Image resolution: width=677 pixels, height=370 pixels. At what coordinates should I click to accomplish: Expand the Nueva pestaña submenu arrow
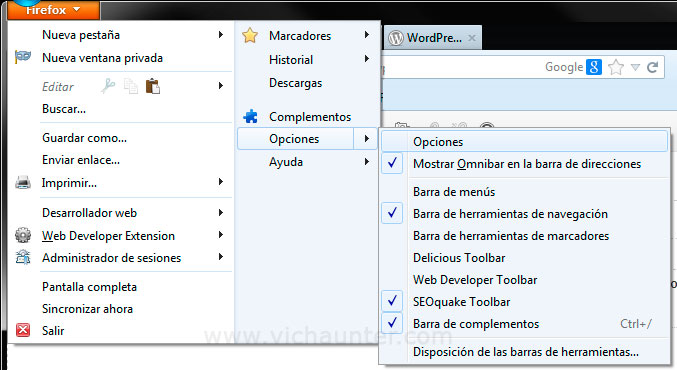(221, 35)
